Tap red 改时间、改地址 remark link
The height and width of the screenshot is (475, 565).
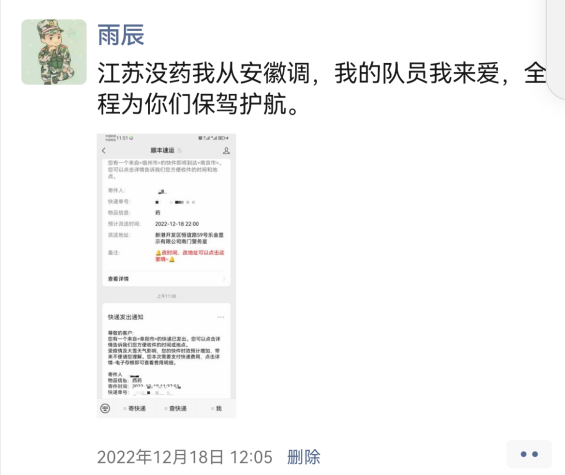[190, 256]
